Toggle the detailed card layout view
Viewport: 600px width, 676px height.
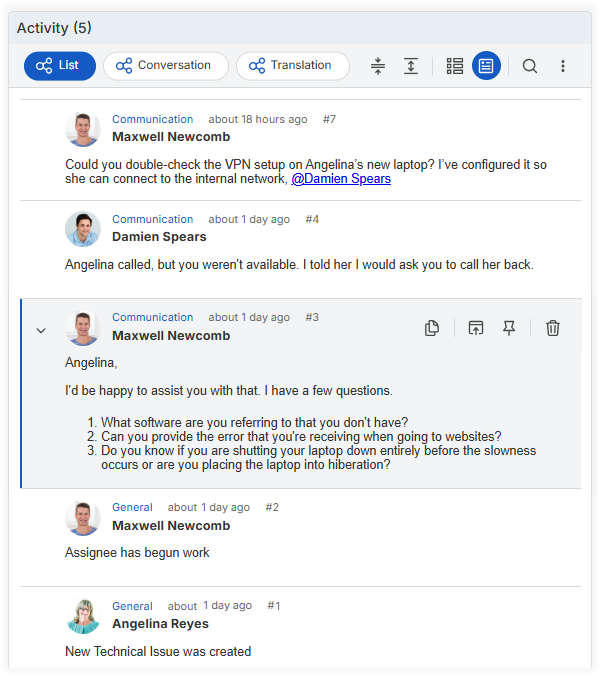coord(486,66)
